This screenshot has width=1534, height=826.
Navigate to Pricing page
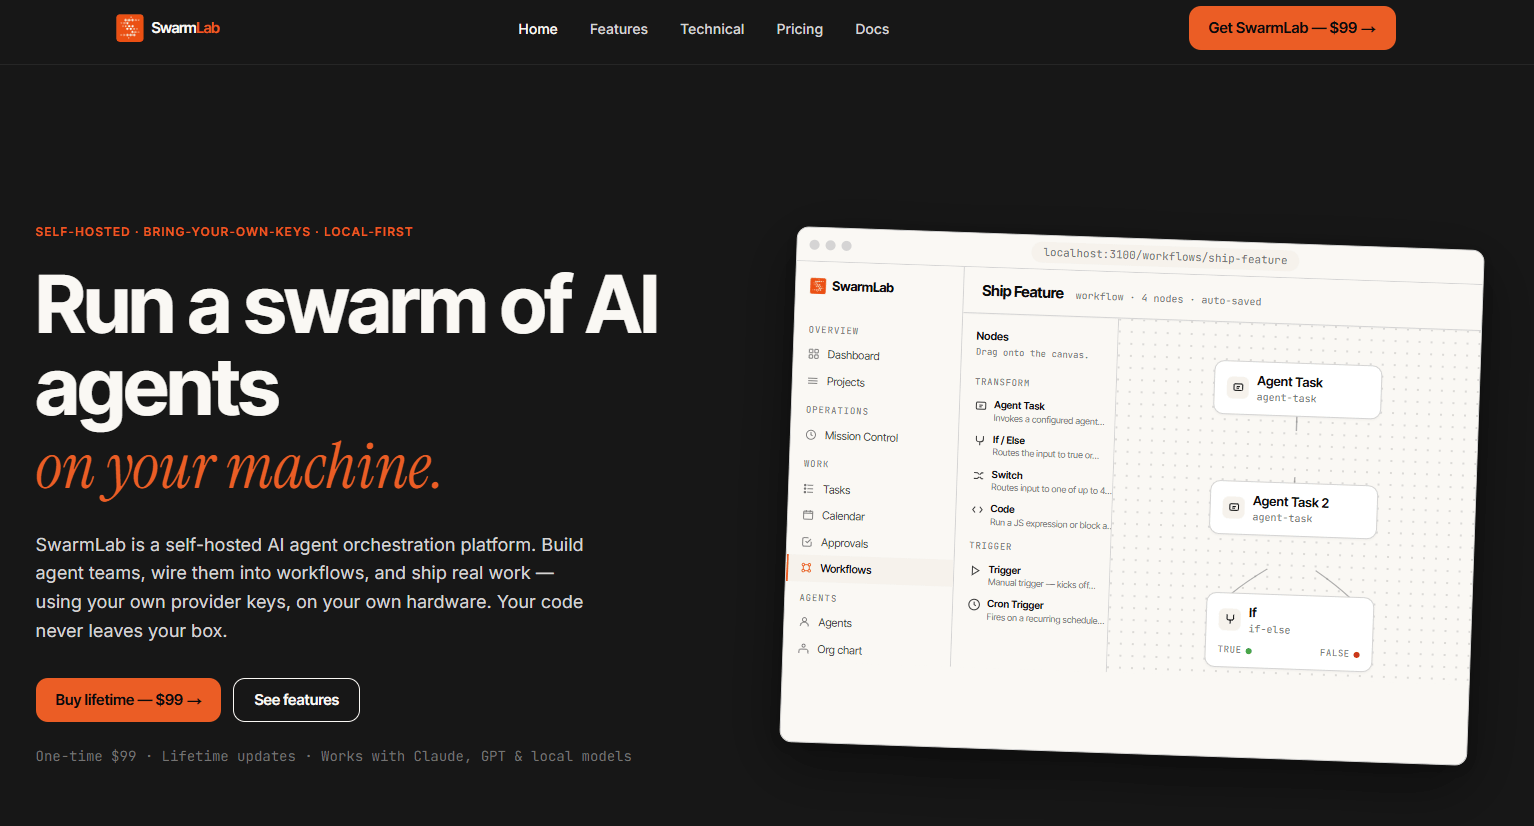800,29
